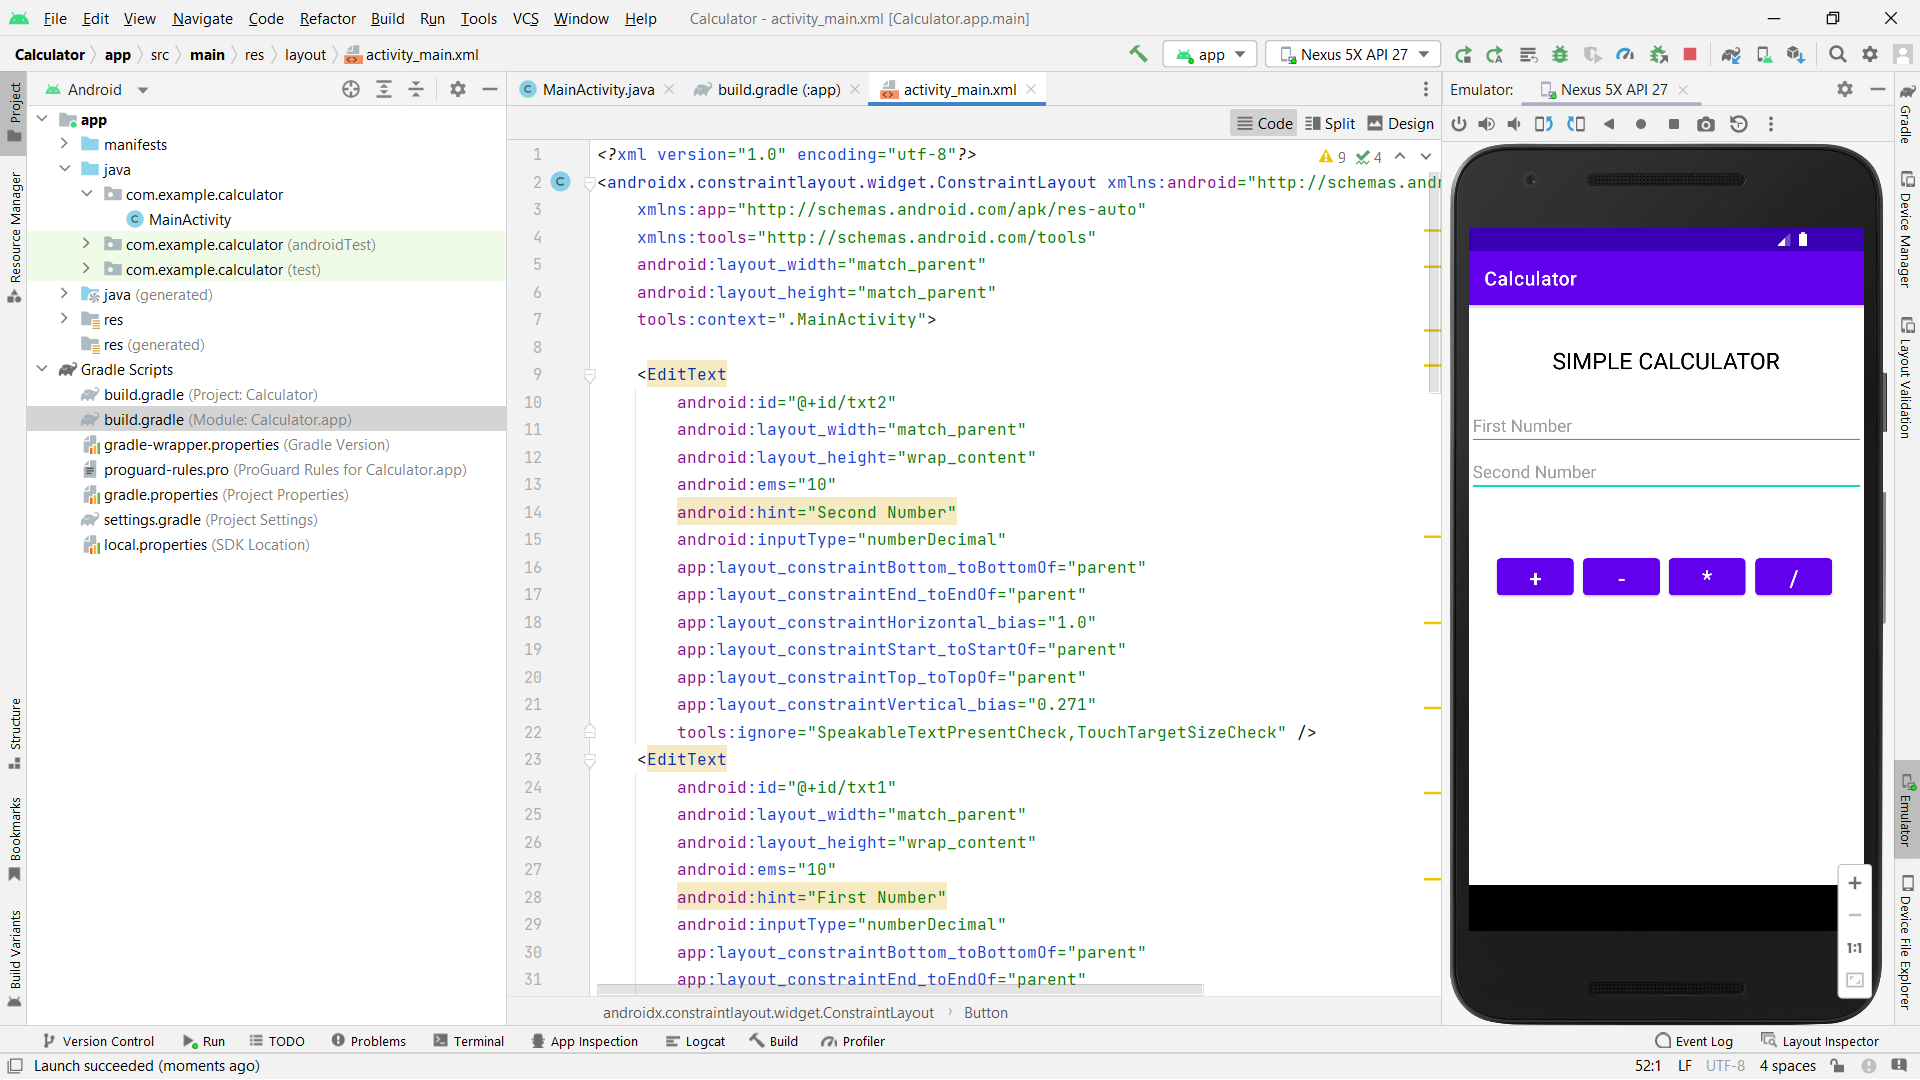Open the Profiler gauge icon in toolbar
This screenshot has height=1080, width=1920.
pos(1625,54)
